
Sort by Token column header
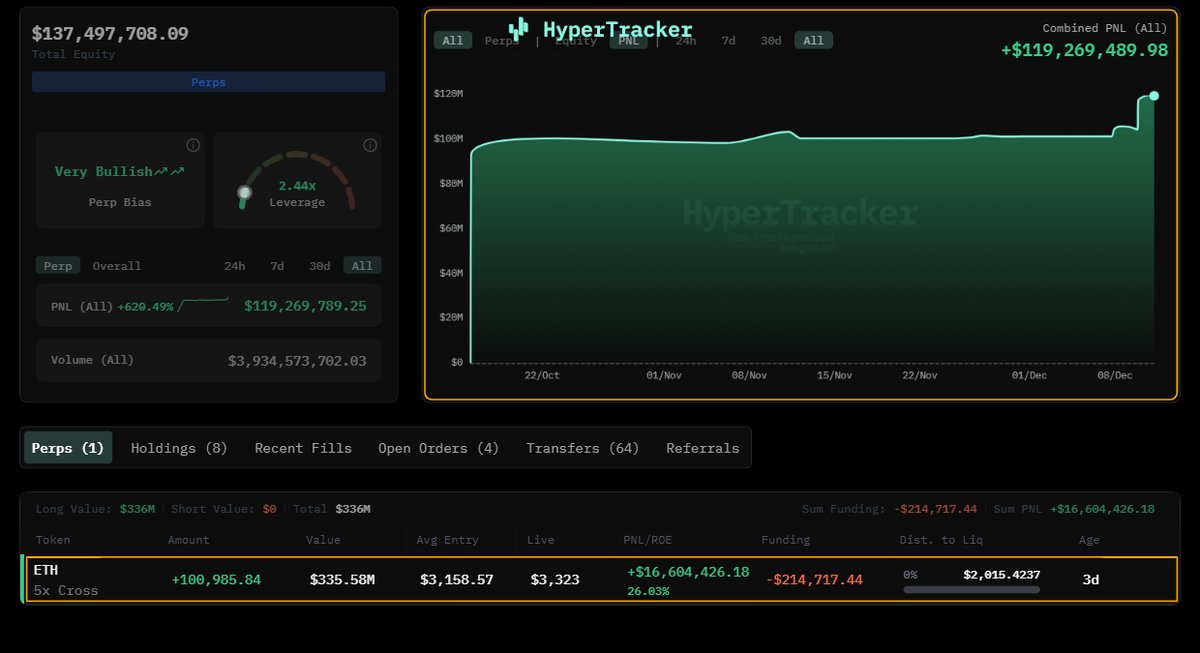[53, 540]
